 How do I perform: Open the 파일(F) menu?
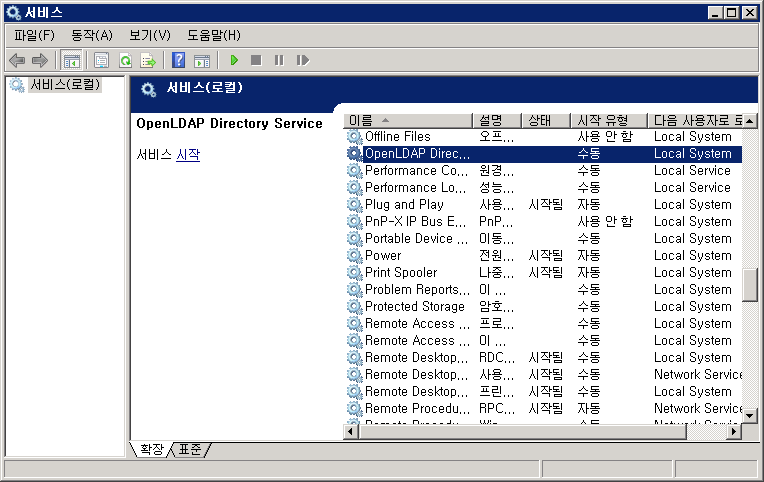34,35
